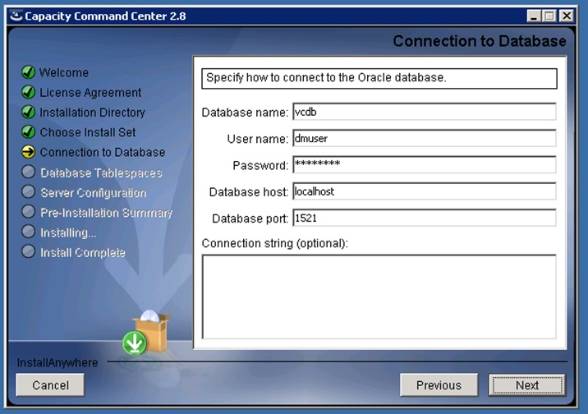This screenshot has height=414, width=588.
Task: Click the 'Specify how to connect' instruction text
Action: pyautogui.click(x=326, y=78)
